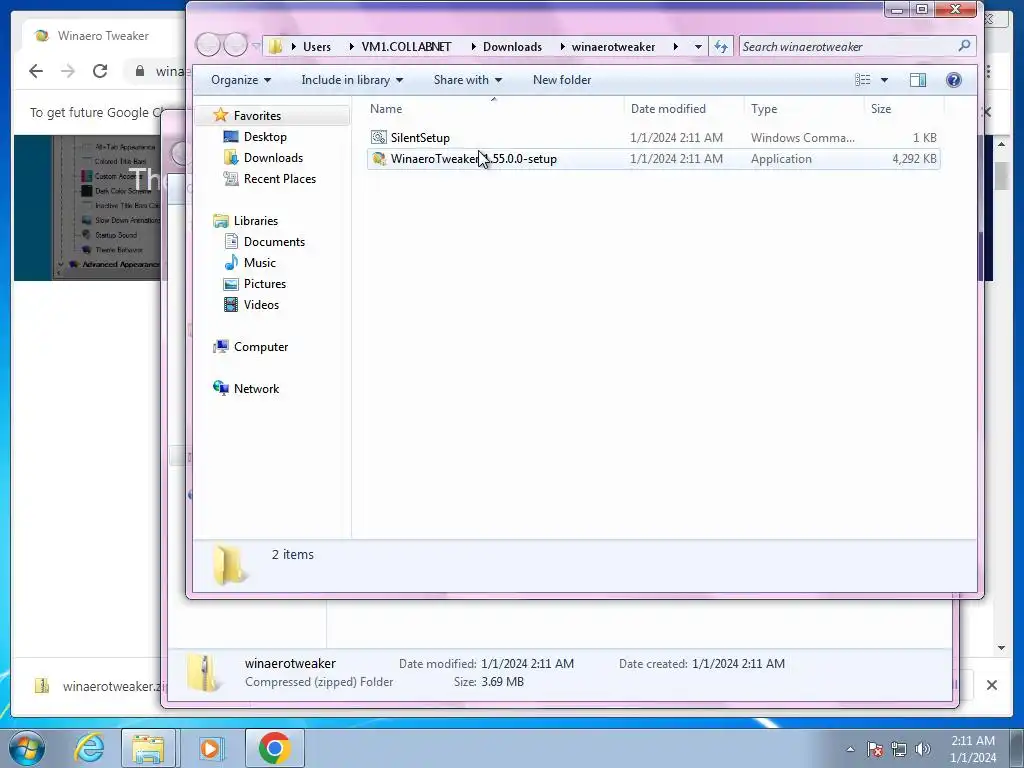Click the network tray icon
Image resolution: width=1024 pixels, height=768 pixels.
tap(899, 749)
